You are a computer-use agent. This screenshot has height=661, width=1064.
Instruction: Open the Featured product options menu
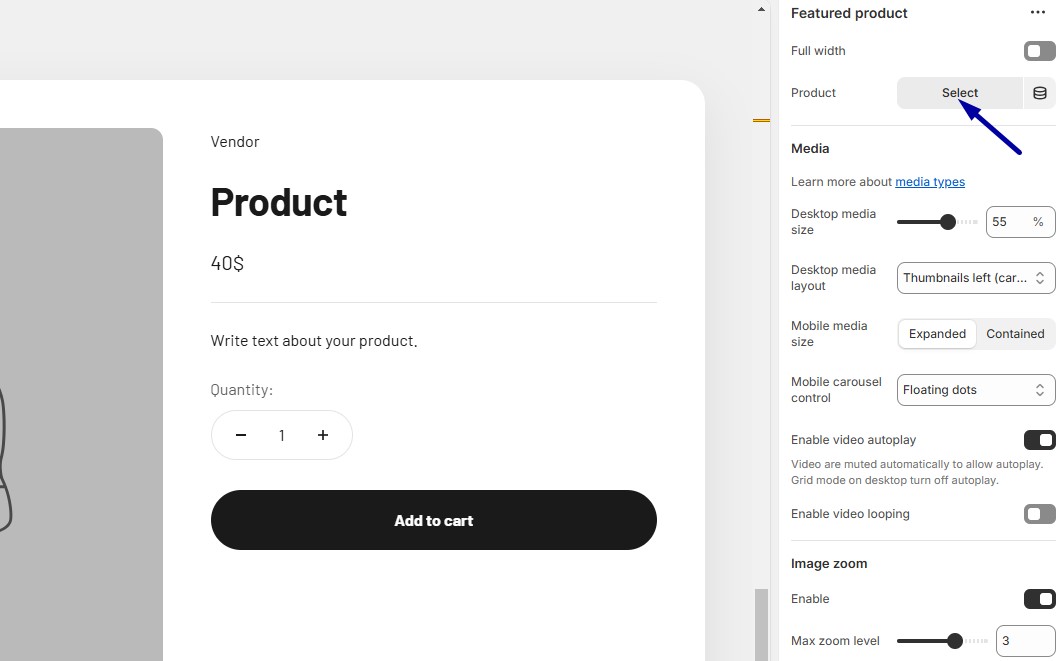click(1037, 12)
